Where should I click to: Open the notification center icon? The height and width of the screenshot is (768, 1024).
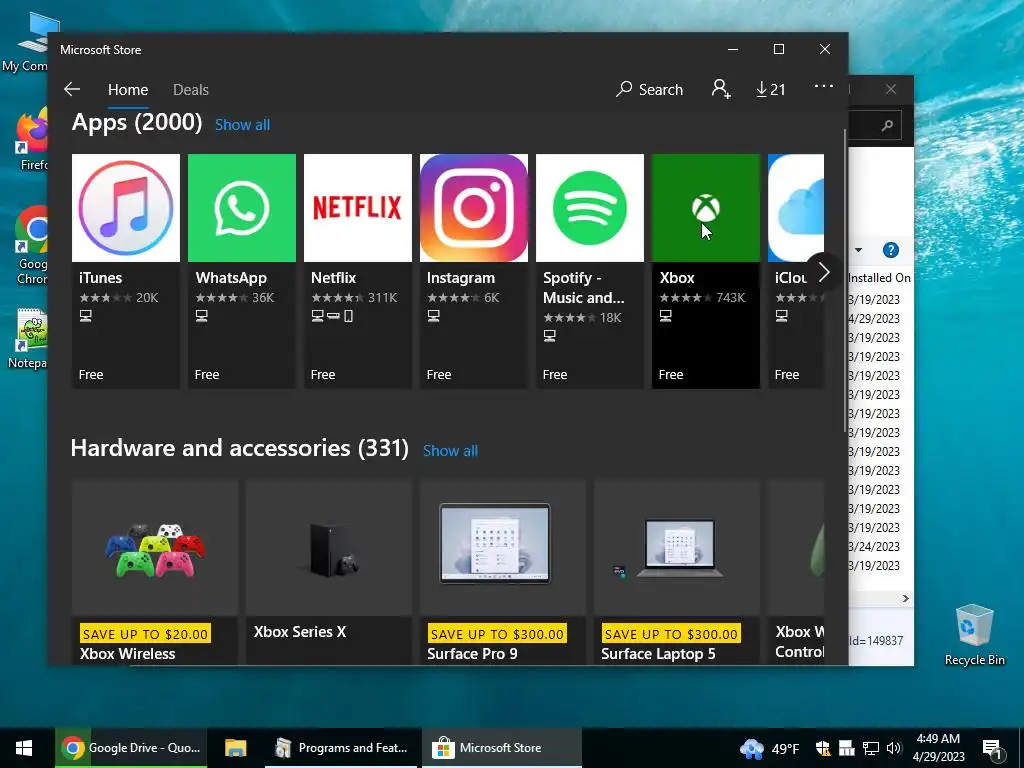click(992, 748)
